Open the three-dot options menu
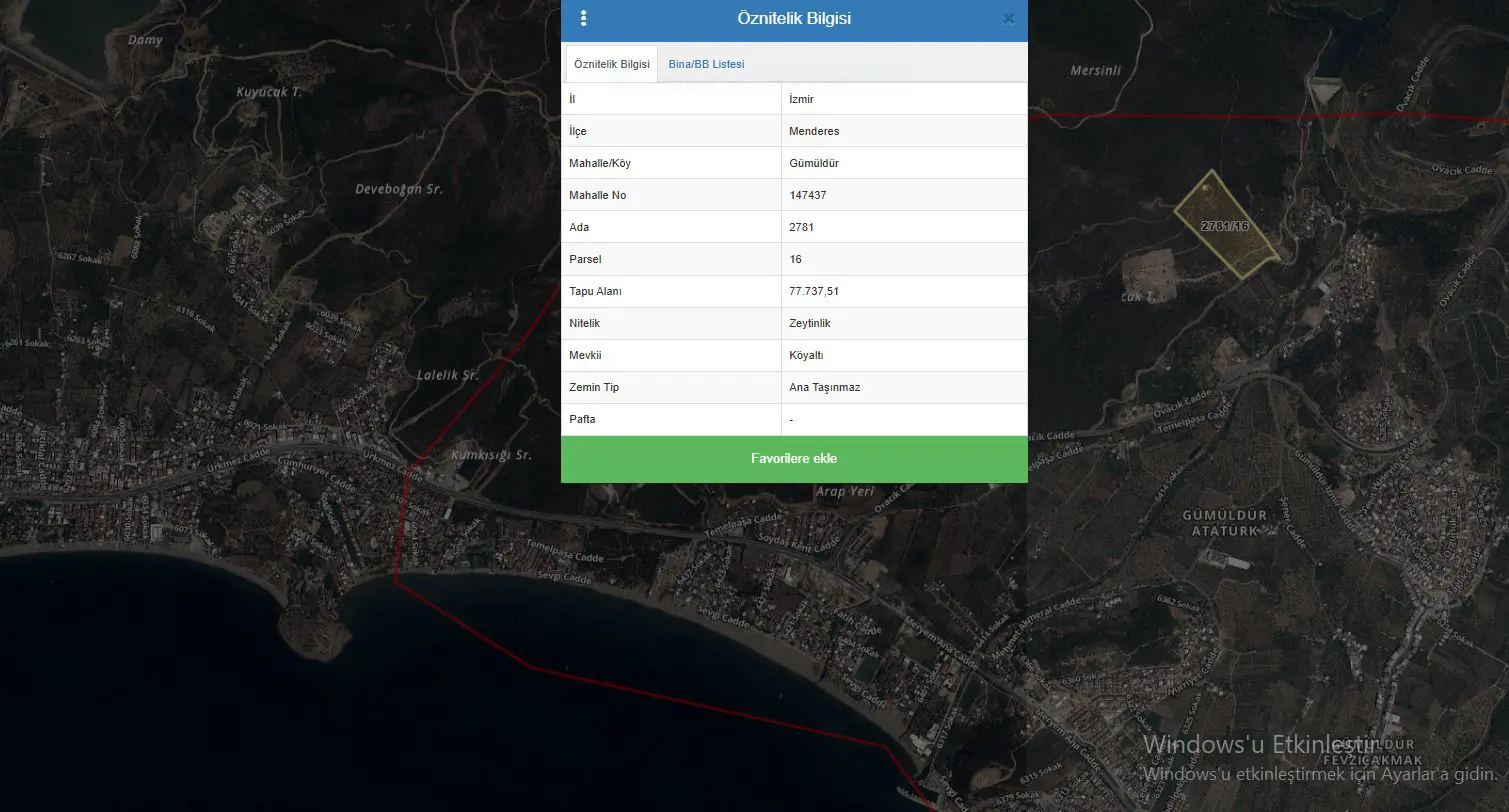The height and width of the screenshot is (812, 1509). click(584, 18)
